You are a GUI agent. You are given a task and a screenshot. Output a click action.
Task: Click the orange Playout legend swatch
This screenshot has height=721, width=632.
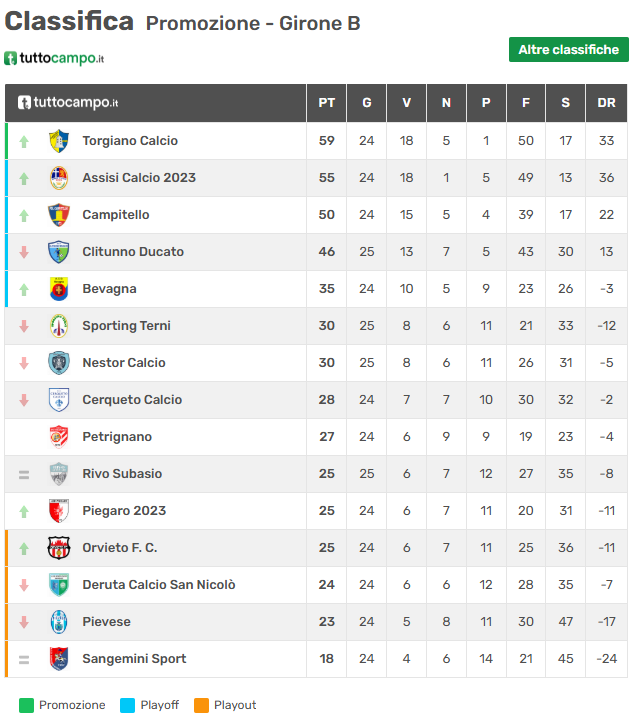[x=201, y=705]
